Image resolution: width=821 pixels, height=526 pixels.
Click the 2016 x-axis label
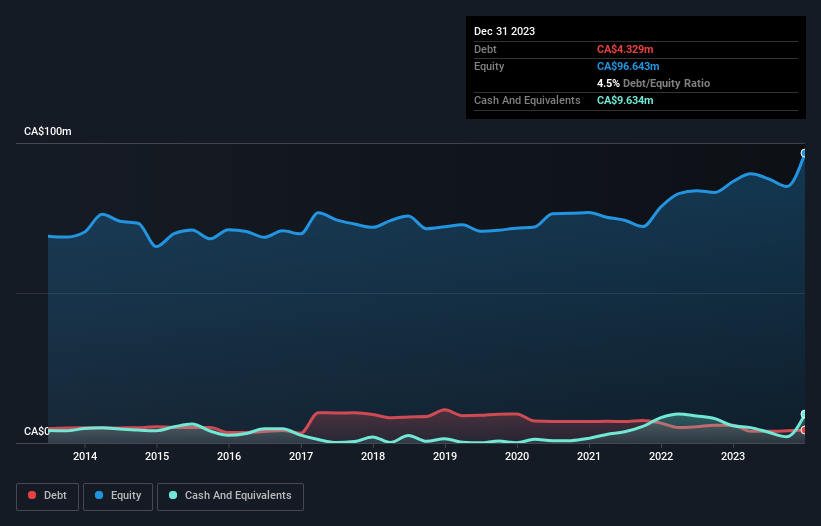pyautogui.click(x=229, y=456)
